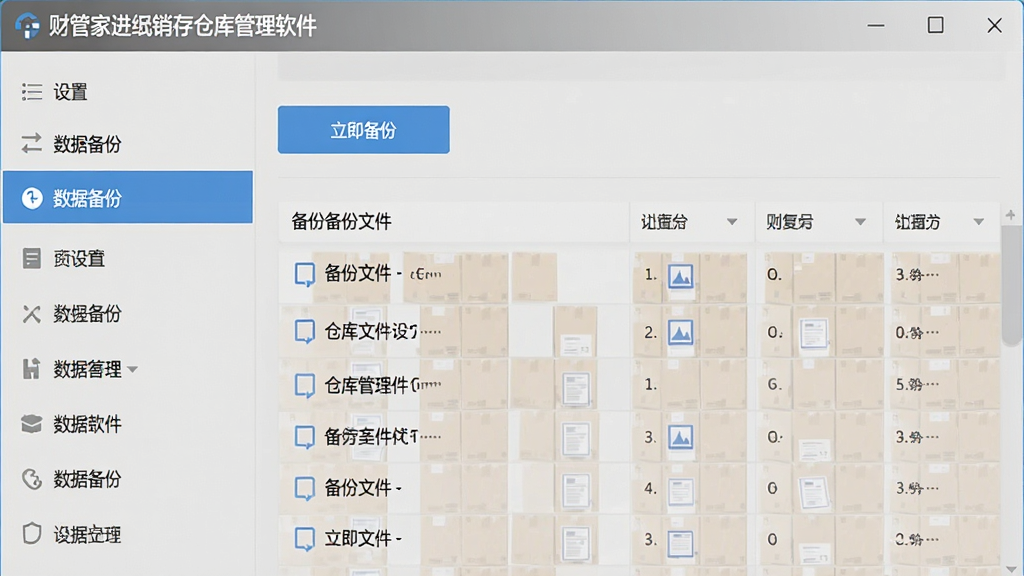Viewport: 1024px width, 576px height.
Task: Click document icon after 备劳案件 name
Action: [x=576, y=440]
